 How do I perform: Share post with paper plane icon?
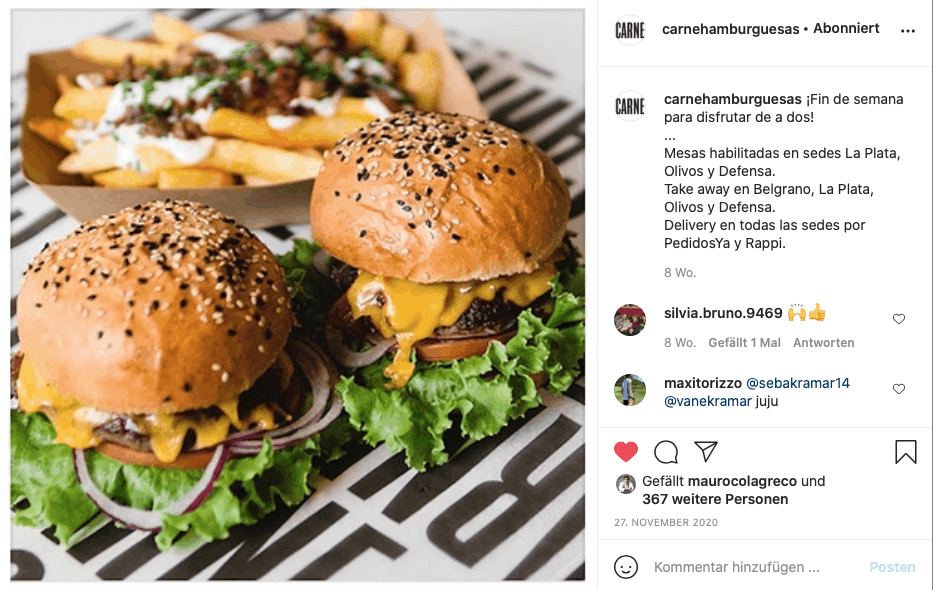[x=706, y=452]
